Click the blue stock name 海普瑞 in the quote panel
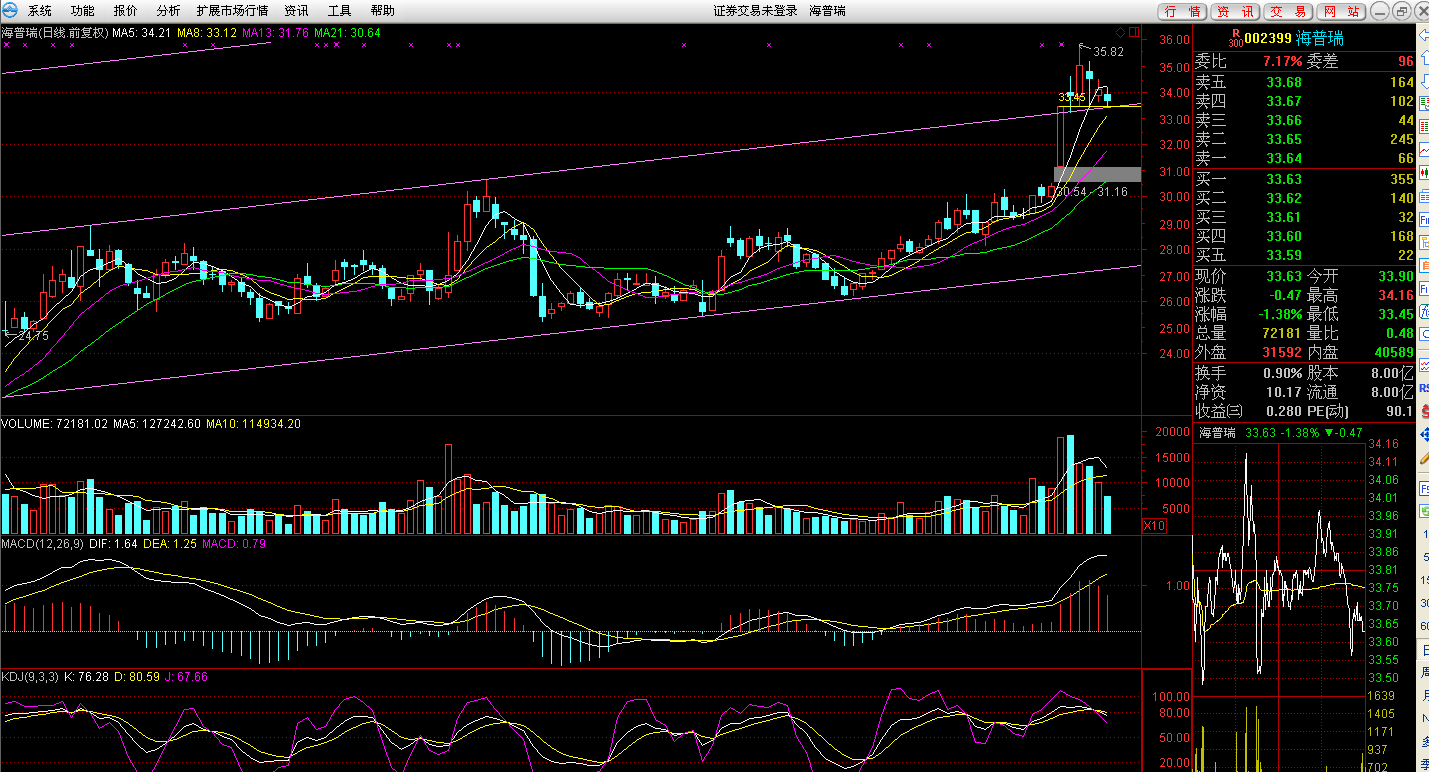Screen dimensions: 1429x772 point(1320,38)
